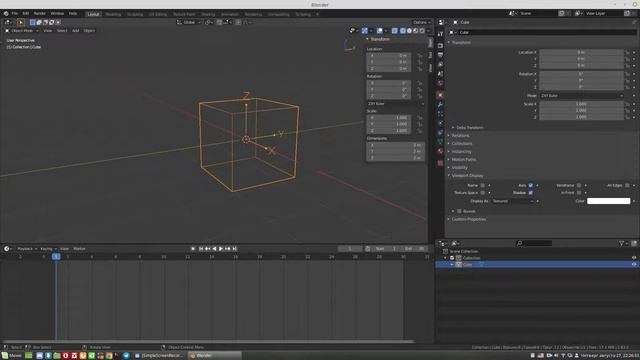Open the Render properties tab icon
The height and width of the screenshot is (360, 640).
point(440,45)
